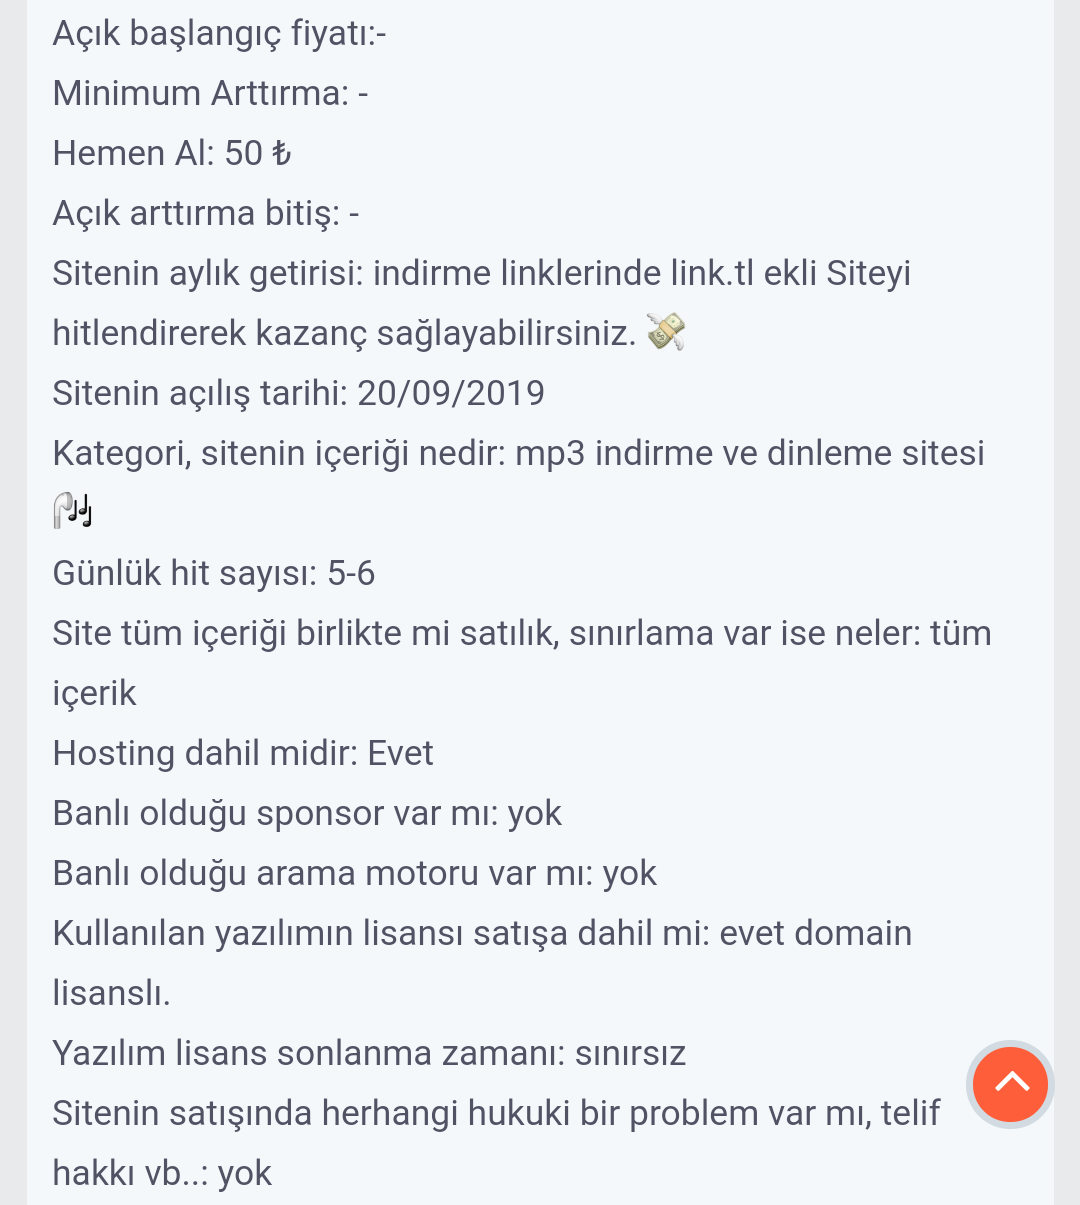Click 'Kullanılan yazılımın lisansı' line
The width and height of the screenshot is (1080, 1205).
(x=483, y=933)
